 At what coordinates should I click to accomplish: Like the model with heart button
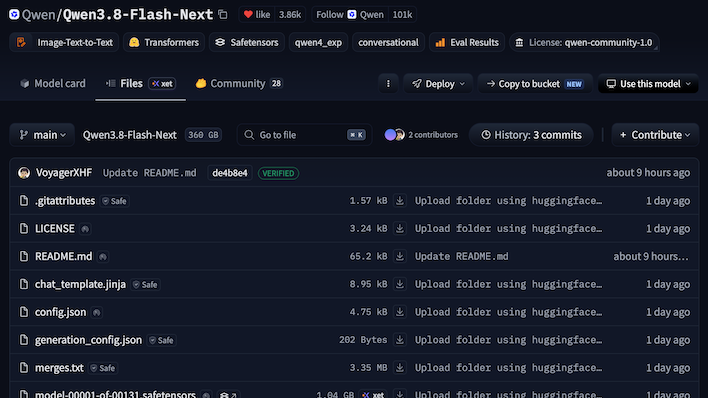(257, 14)
